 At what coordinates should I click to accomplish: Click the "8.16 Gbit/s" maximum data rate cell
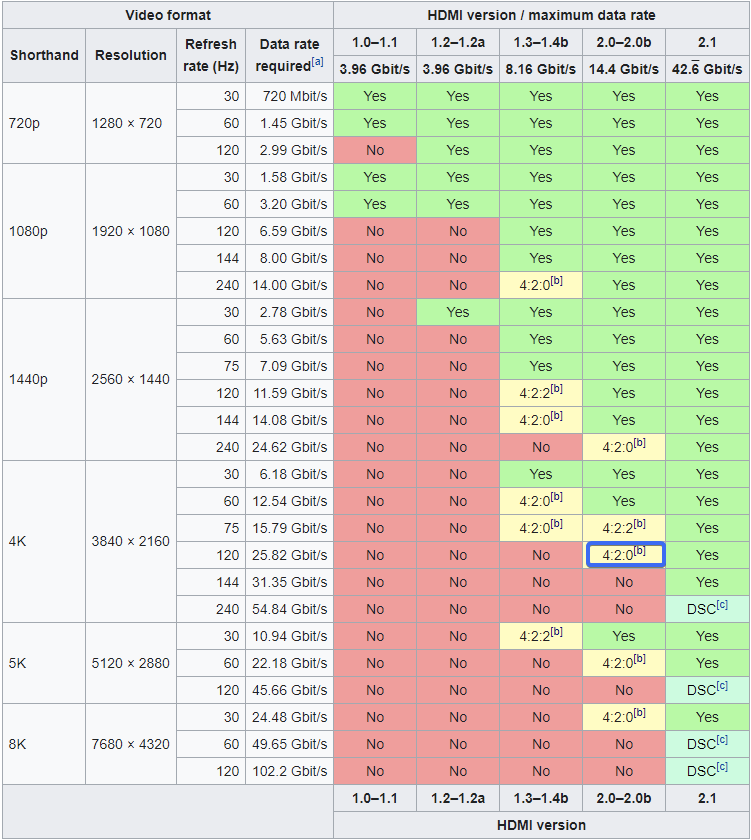pos(540,69)
